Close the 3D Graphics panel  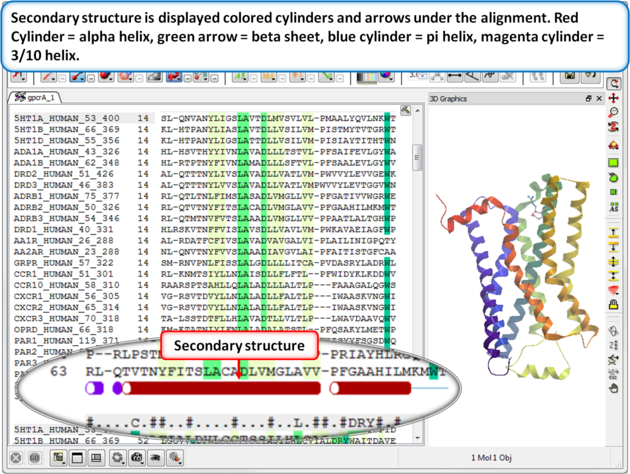598,98
